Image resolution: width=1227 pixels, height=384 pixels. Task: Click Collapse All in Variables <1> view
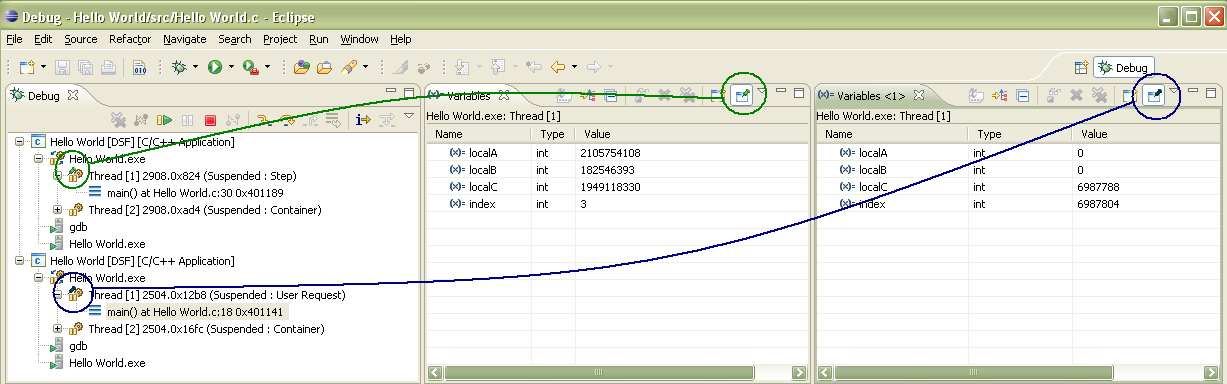click(1022, 96)
